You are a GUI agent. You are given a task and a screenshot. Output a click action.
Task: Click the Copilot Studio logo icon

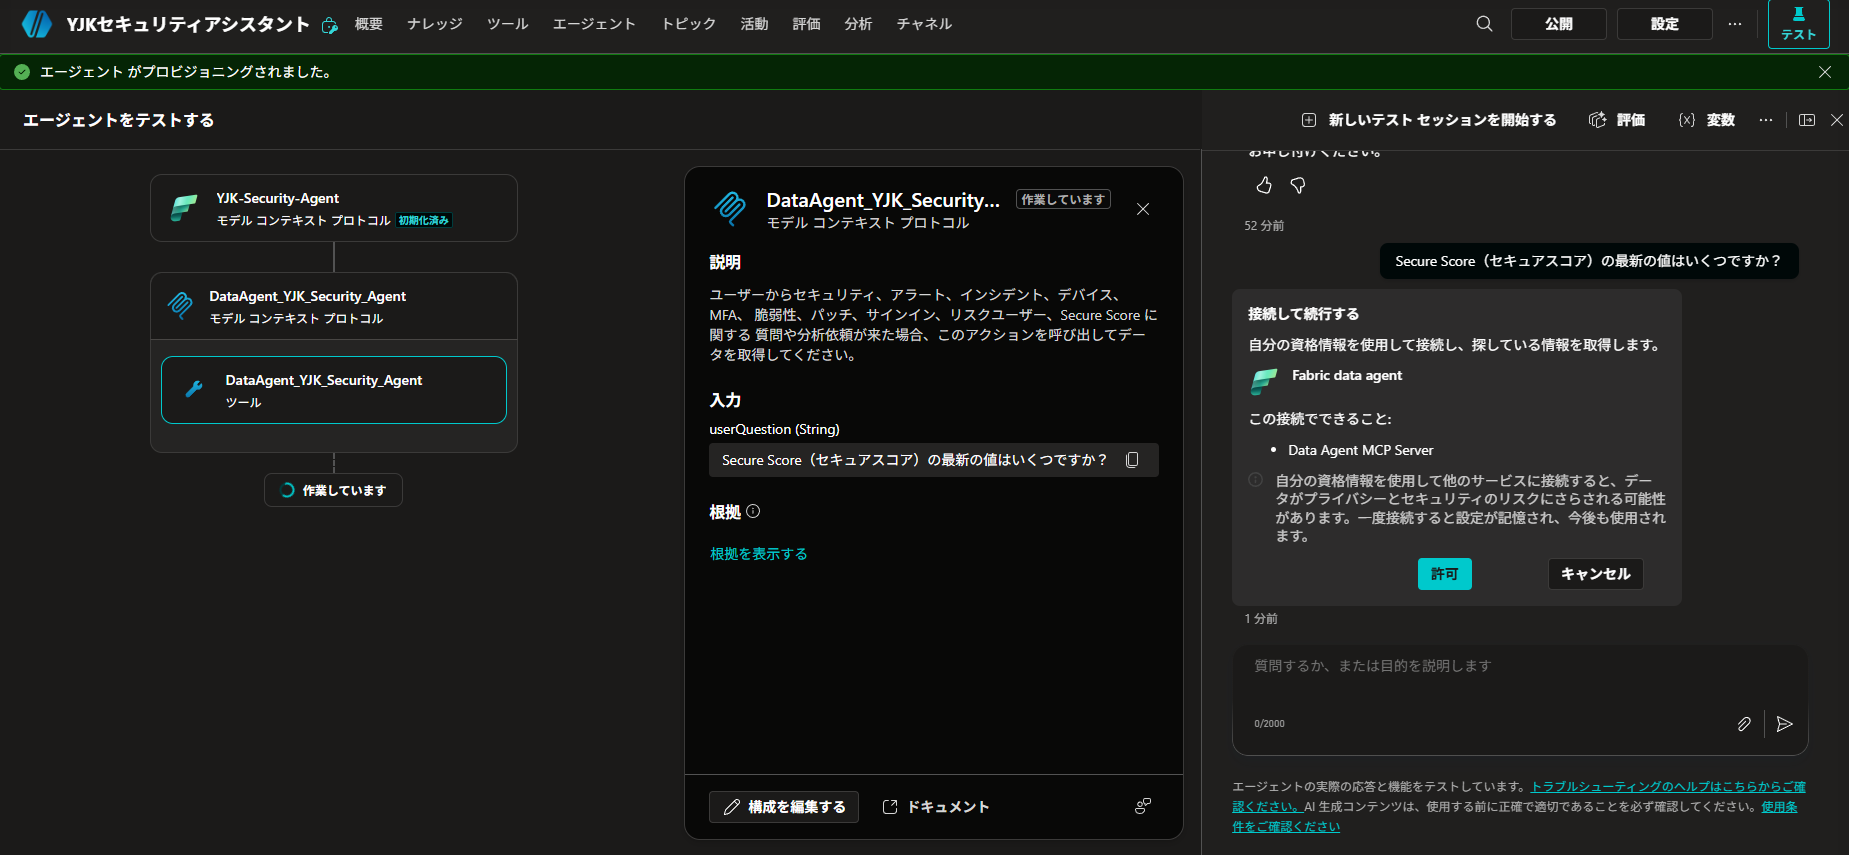click(x=36, y=24)
